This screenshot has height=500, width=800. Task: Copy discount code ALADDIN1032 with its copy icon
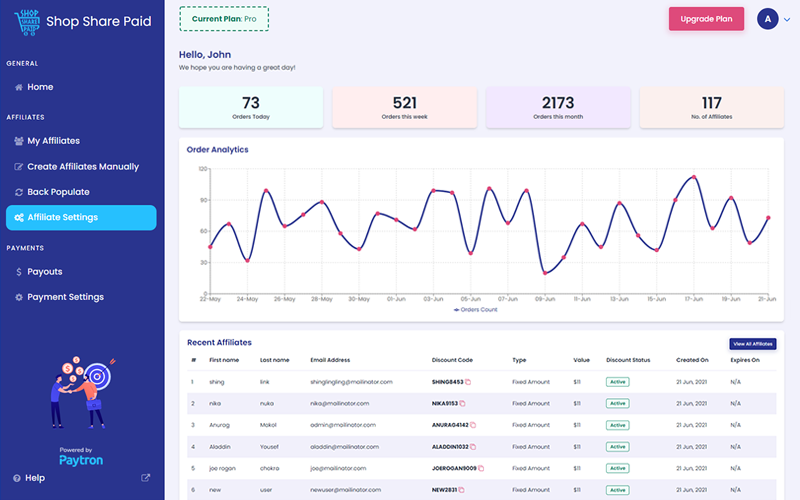point(473,447)
